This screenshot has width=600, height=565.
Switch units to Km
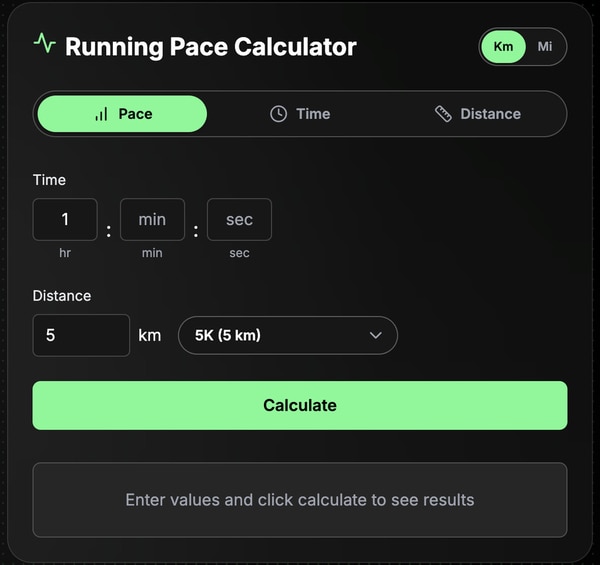point(503,47)
